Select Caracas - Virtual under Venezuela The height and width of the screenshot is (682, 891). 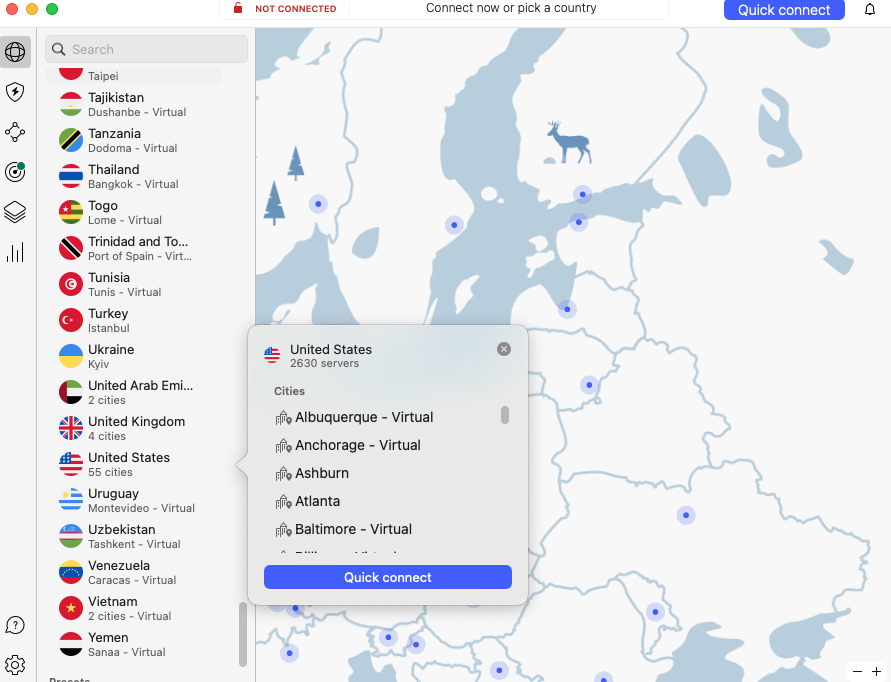click(x=132, y=580)
